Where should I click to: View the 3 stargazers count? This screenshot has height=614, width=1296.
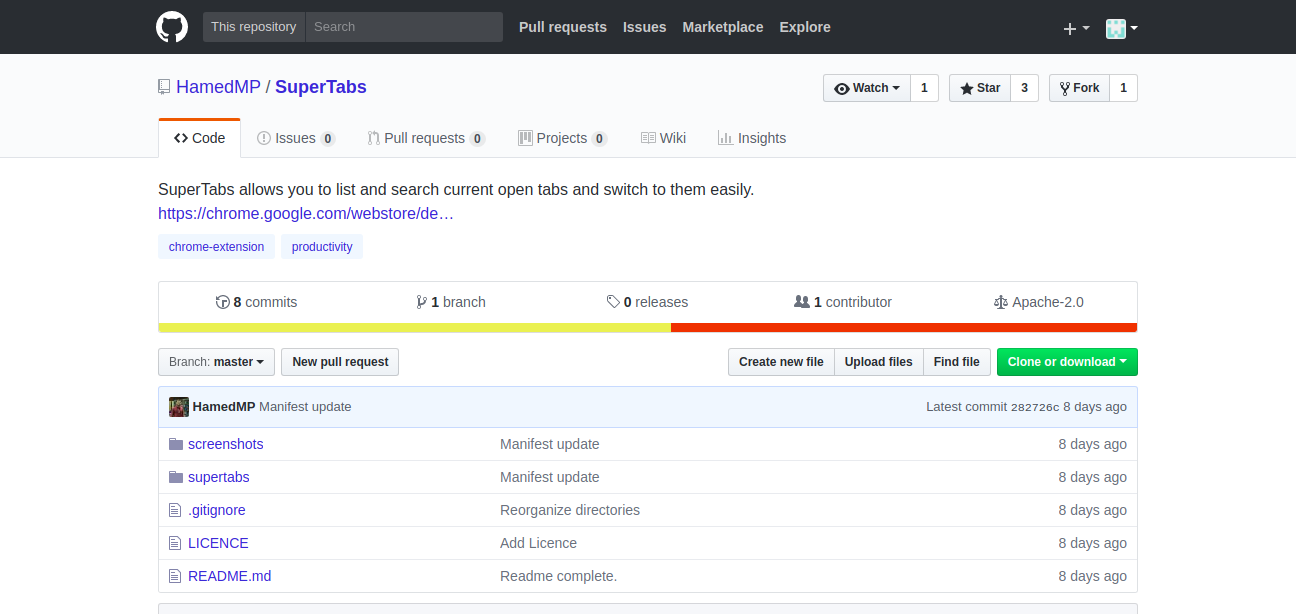click(x=1024, y=88)
